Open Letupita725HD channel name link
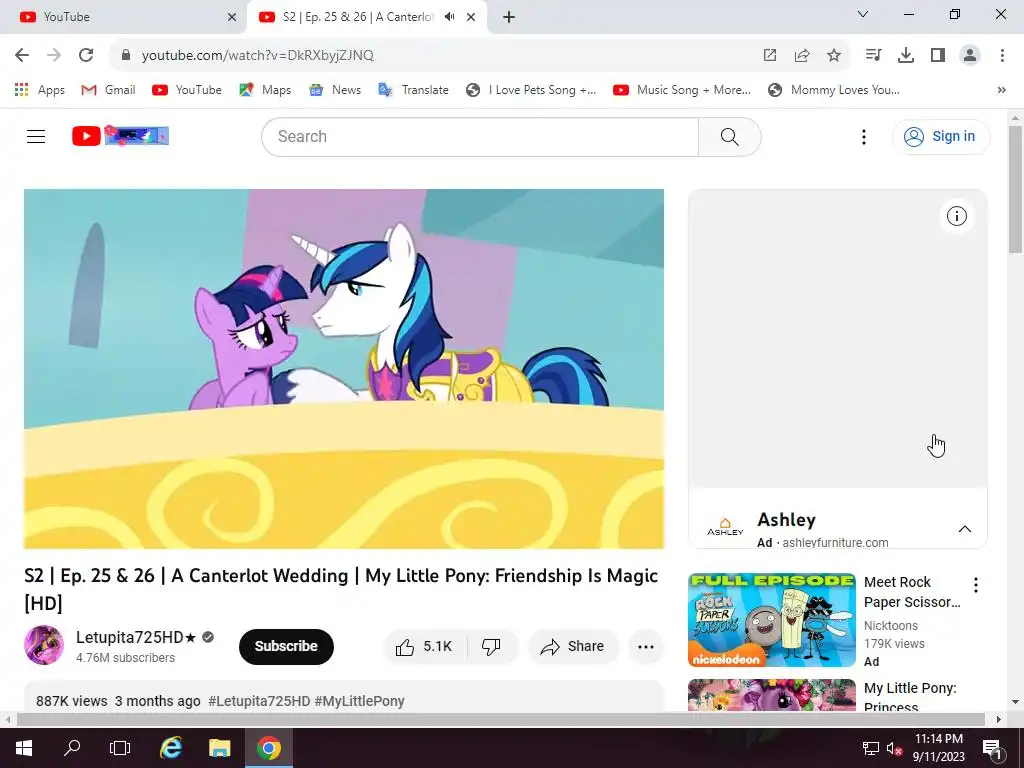The width and height of the screenshot is (1024, 768). point(136,637)
